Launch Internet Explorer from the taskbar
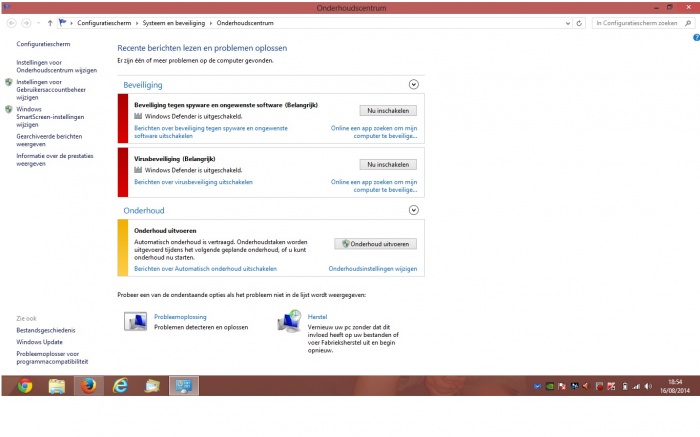This screenshot has width=700, height=437. [120, 386]
